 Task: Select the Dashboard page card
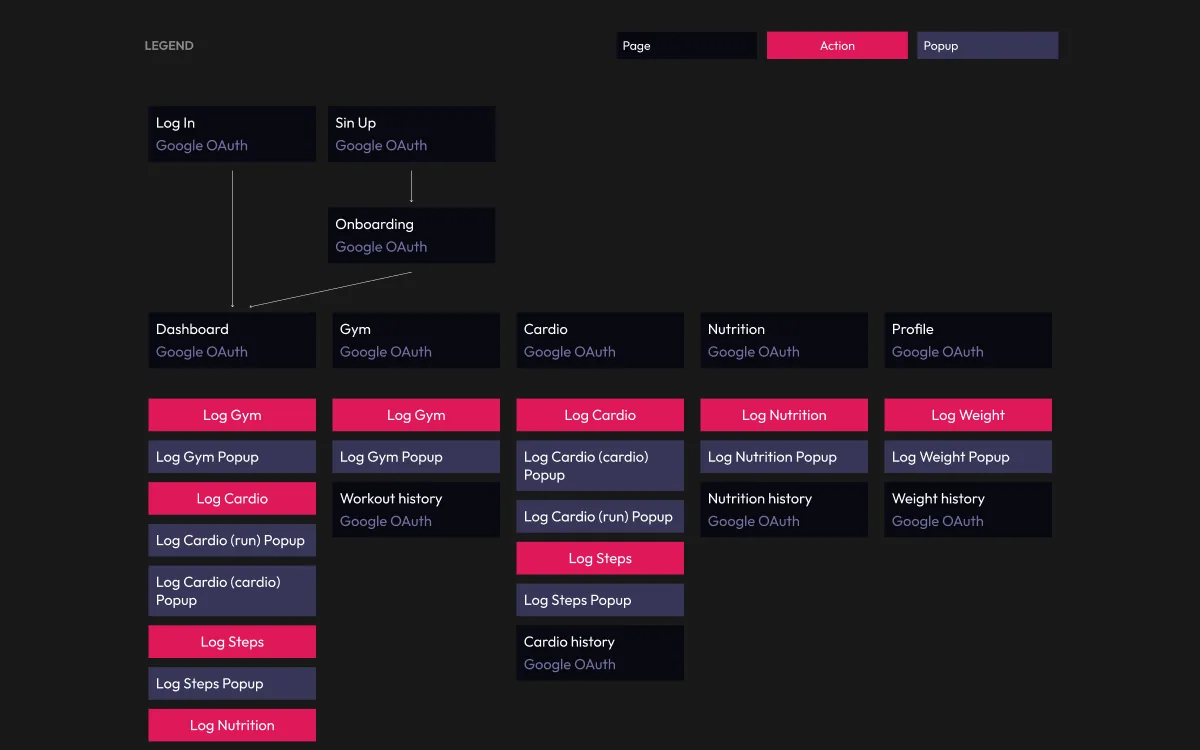coord(232,340)
